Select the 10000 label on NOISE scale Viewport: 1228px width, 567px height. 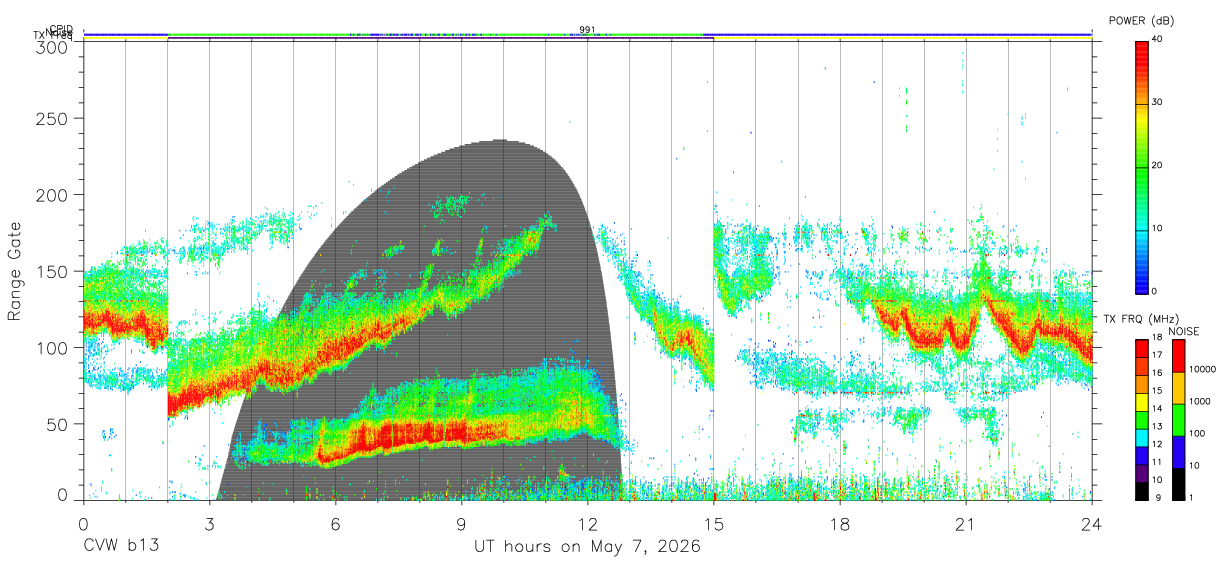pos(1201,369)
